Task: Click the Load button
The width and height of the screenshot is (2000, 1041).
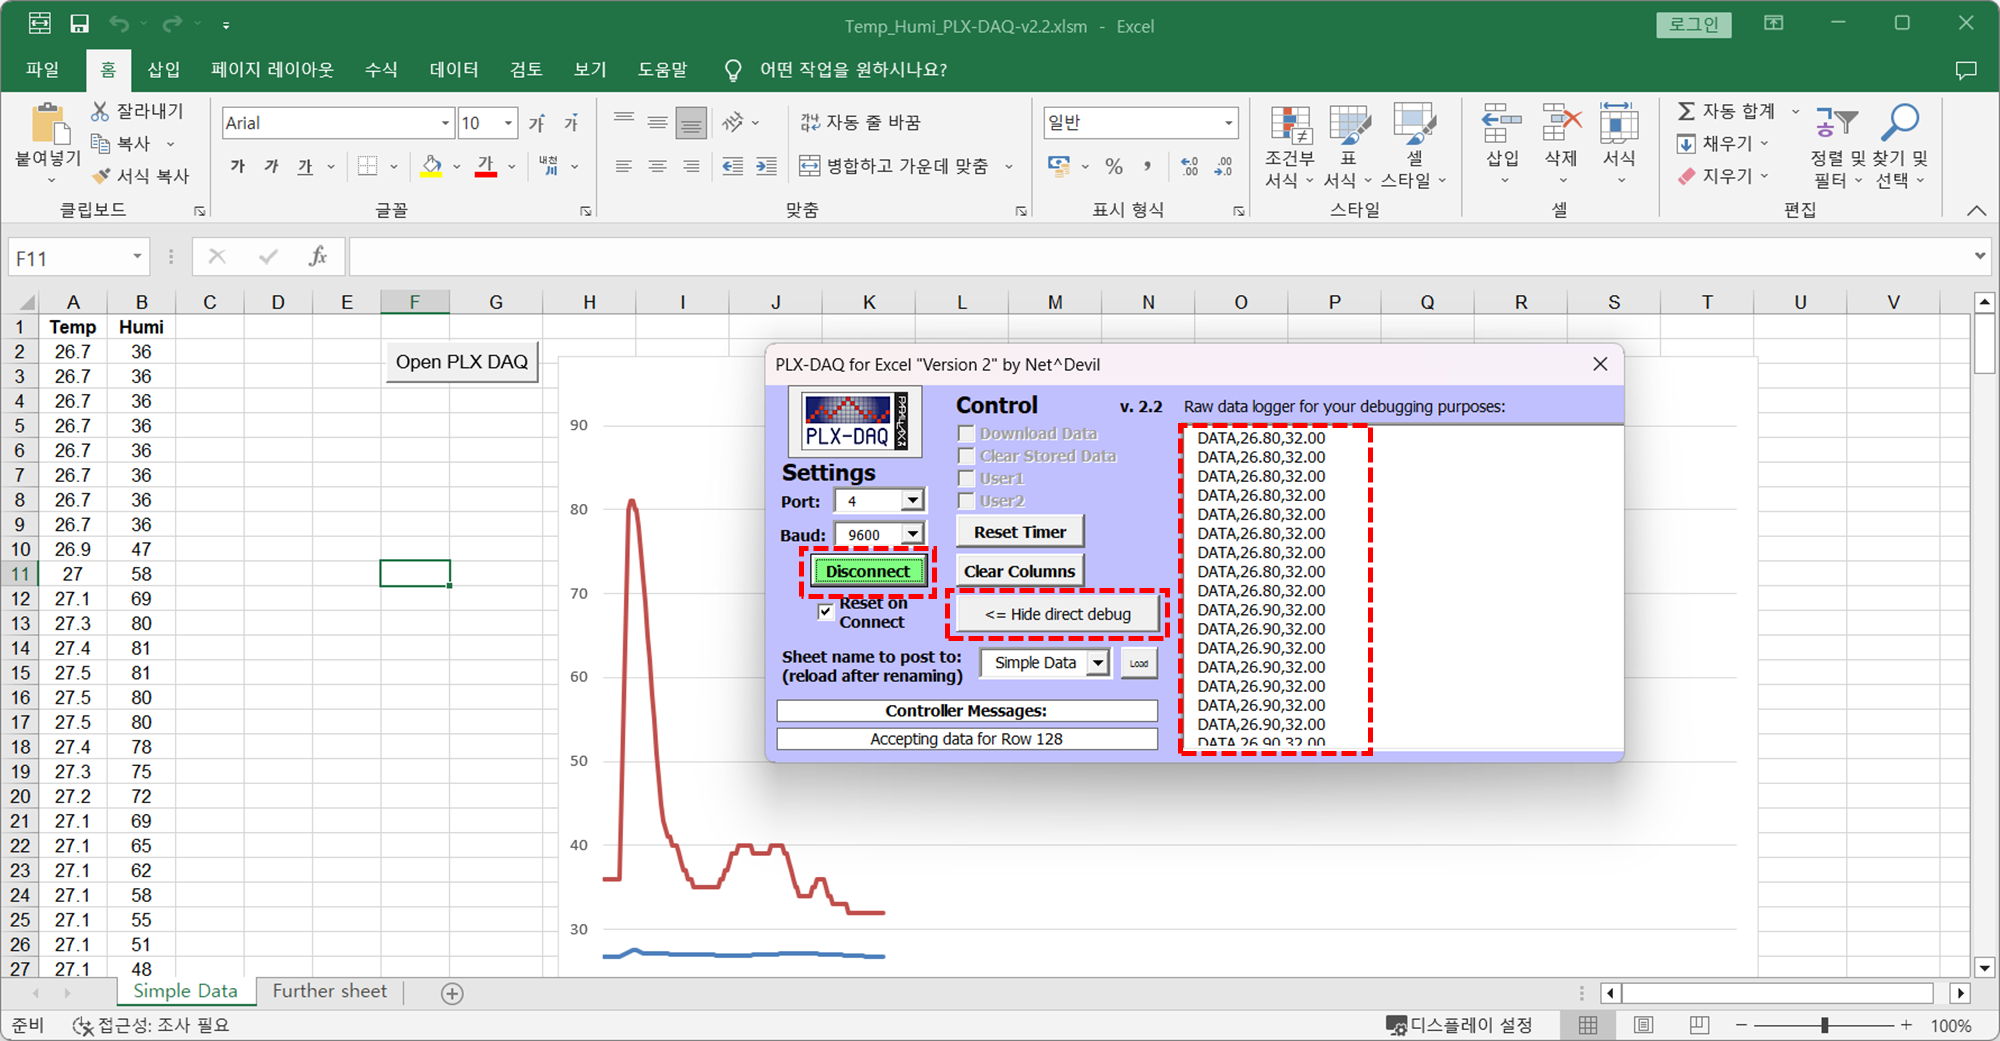Action: pos(1139,663)
